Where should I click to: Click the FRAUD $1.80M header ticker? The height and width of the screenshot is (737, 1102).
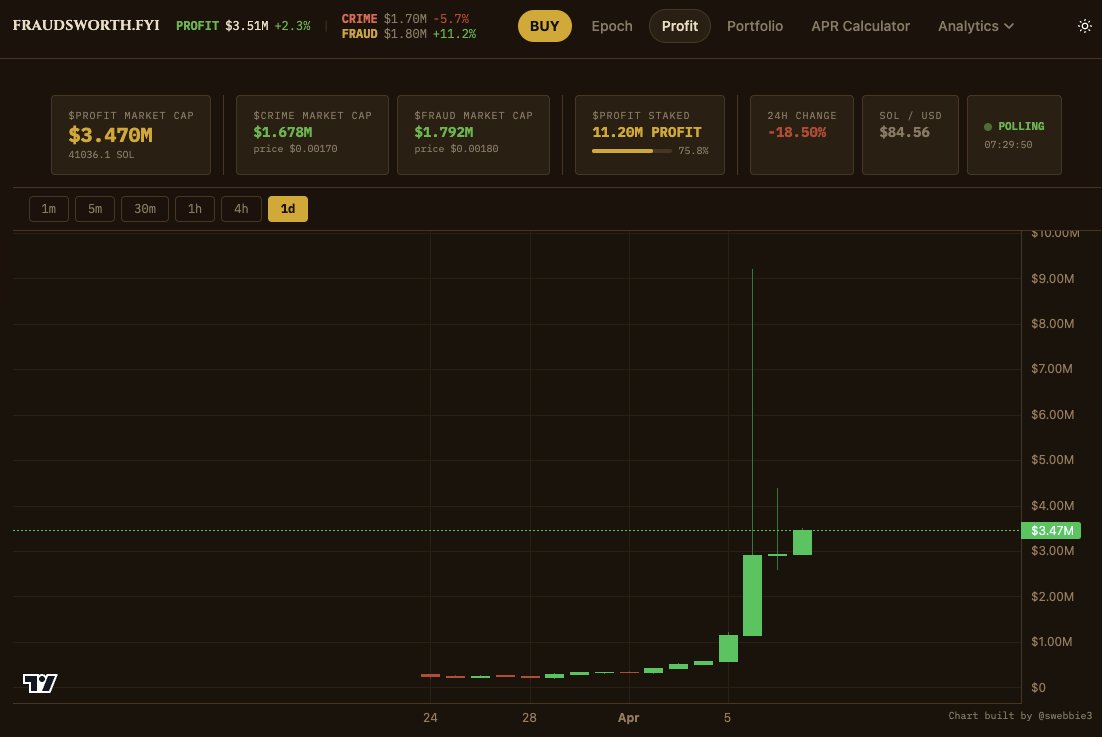[x=408, y=34]
